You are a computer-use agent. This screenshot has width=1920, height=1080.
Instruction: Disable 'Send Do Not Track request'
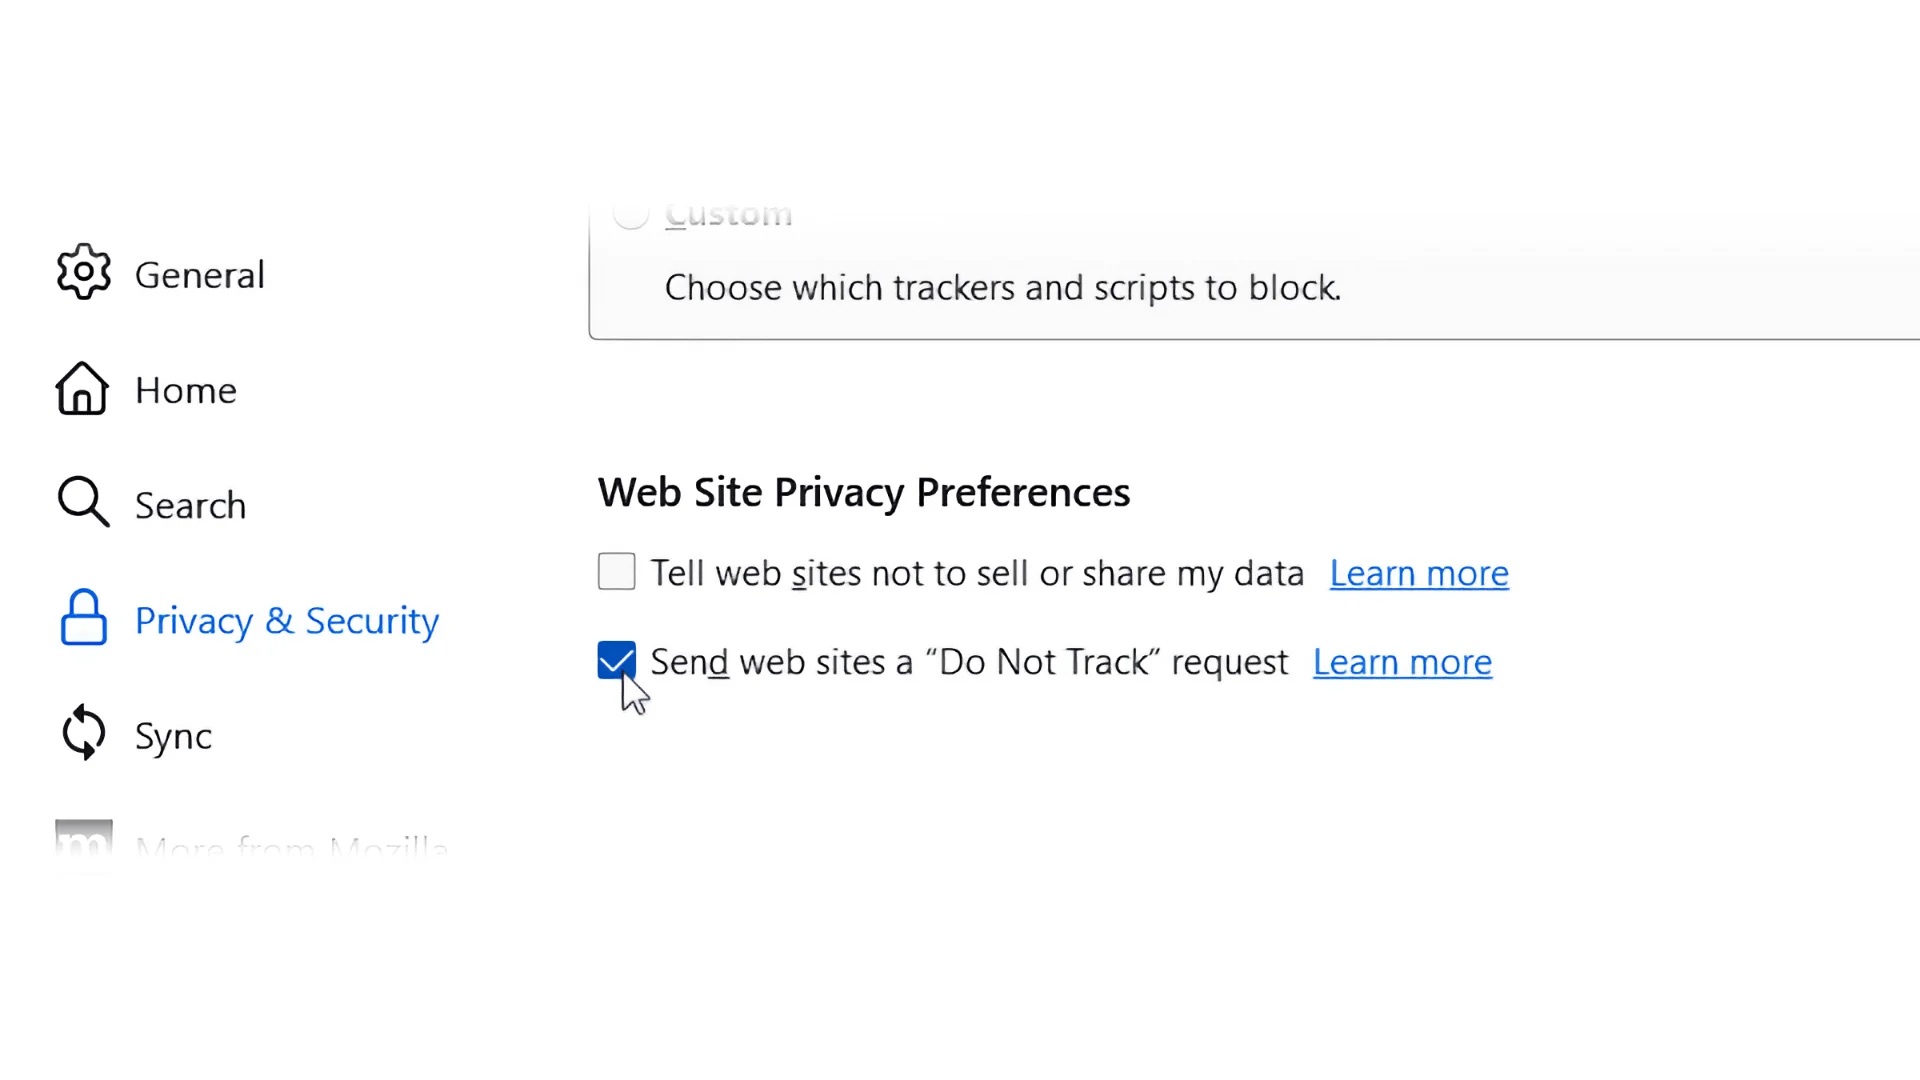[616, 661]
